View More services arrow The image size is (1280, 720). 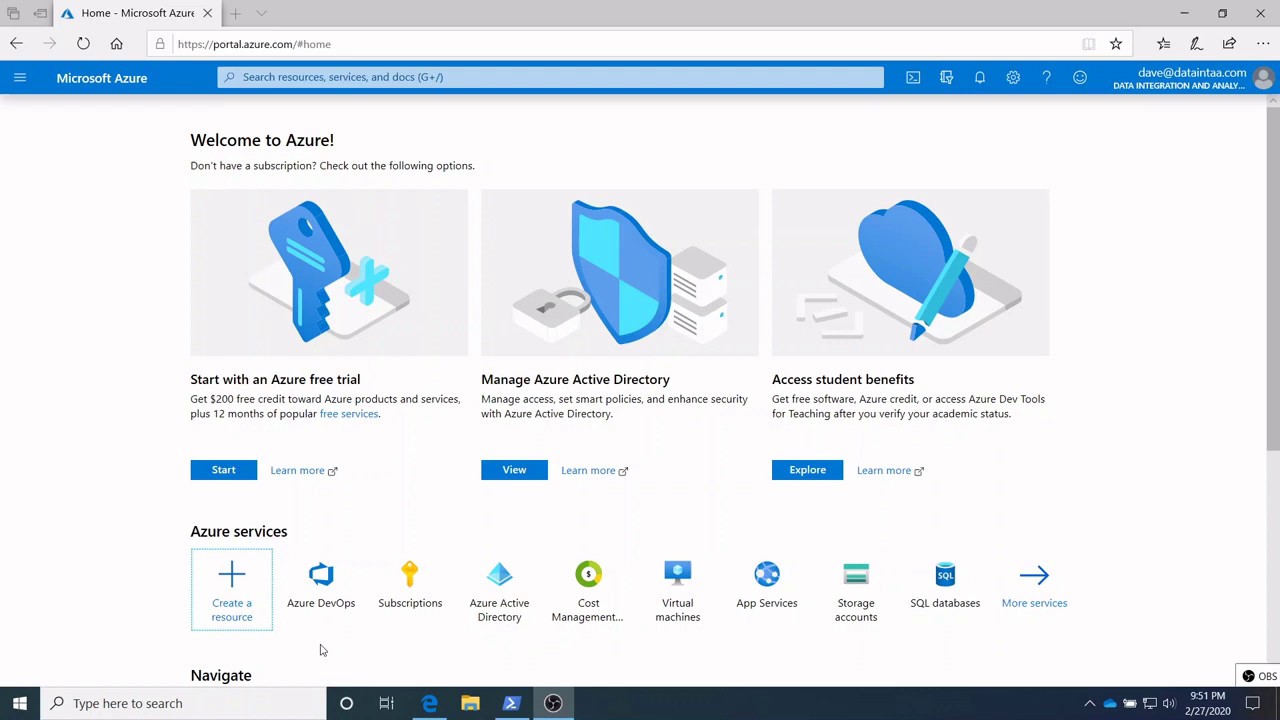(x=1034, y=586)
